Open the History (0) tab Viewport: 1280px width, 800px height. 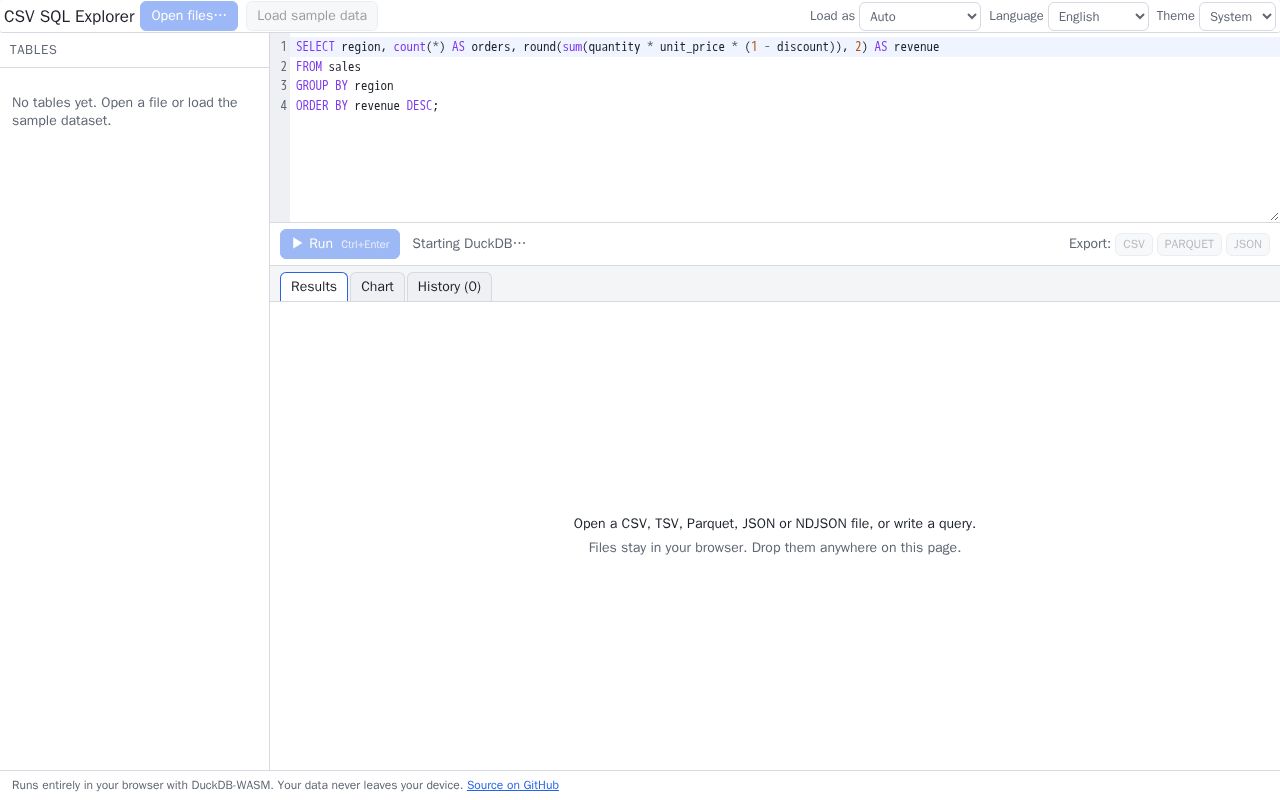tap(449, 287)
